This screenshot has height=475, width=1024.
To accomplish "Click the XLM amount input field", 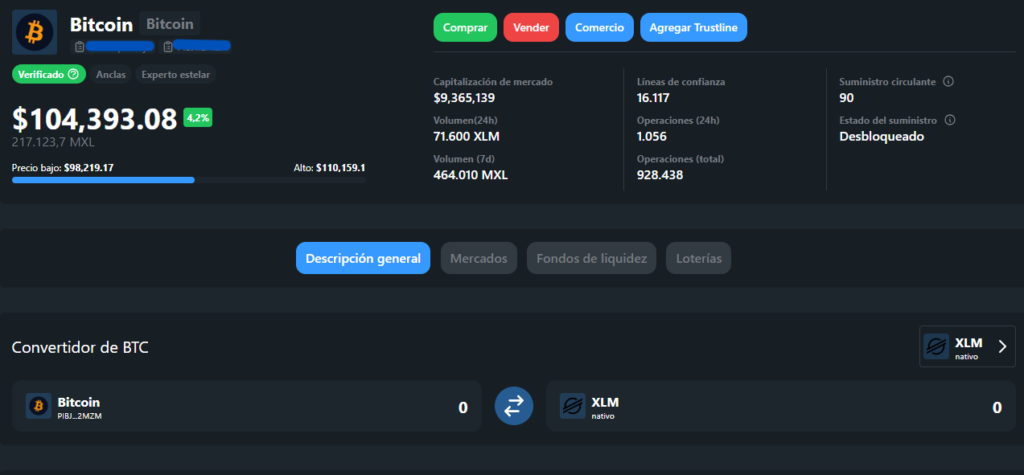I will coord(780,406).
